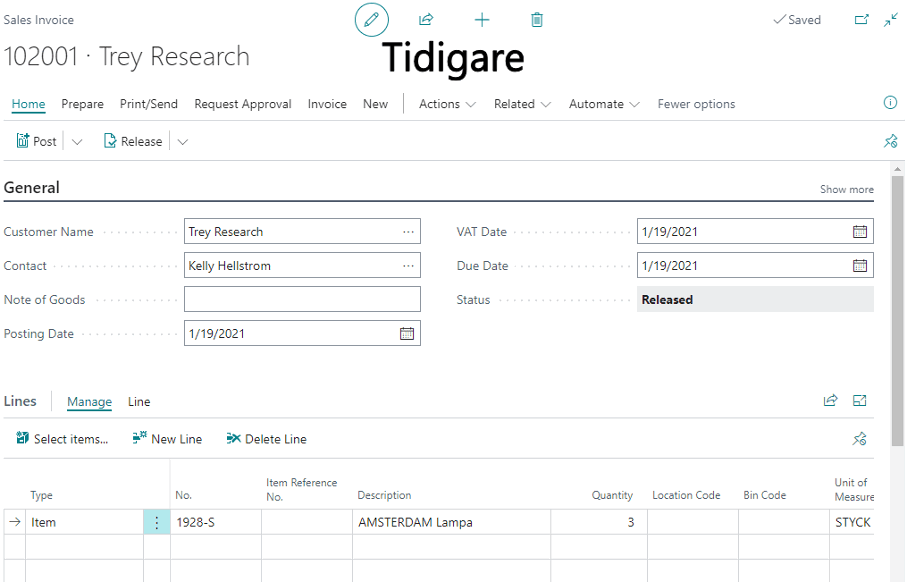Open calendar picker for Due Date
This screenshot has height=582, width=908.
point(860,266)
